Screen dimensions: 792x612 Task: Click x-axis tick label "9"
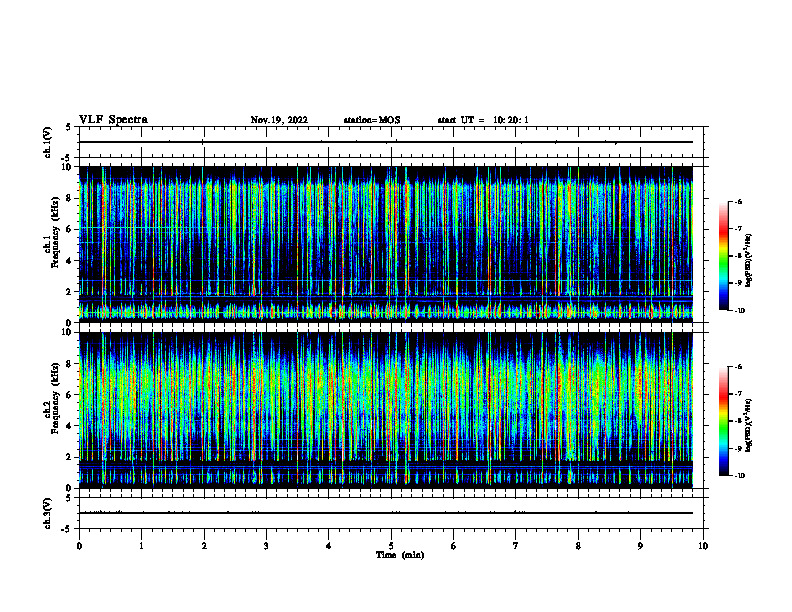tap(640, 546)
